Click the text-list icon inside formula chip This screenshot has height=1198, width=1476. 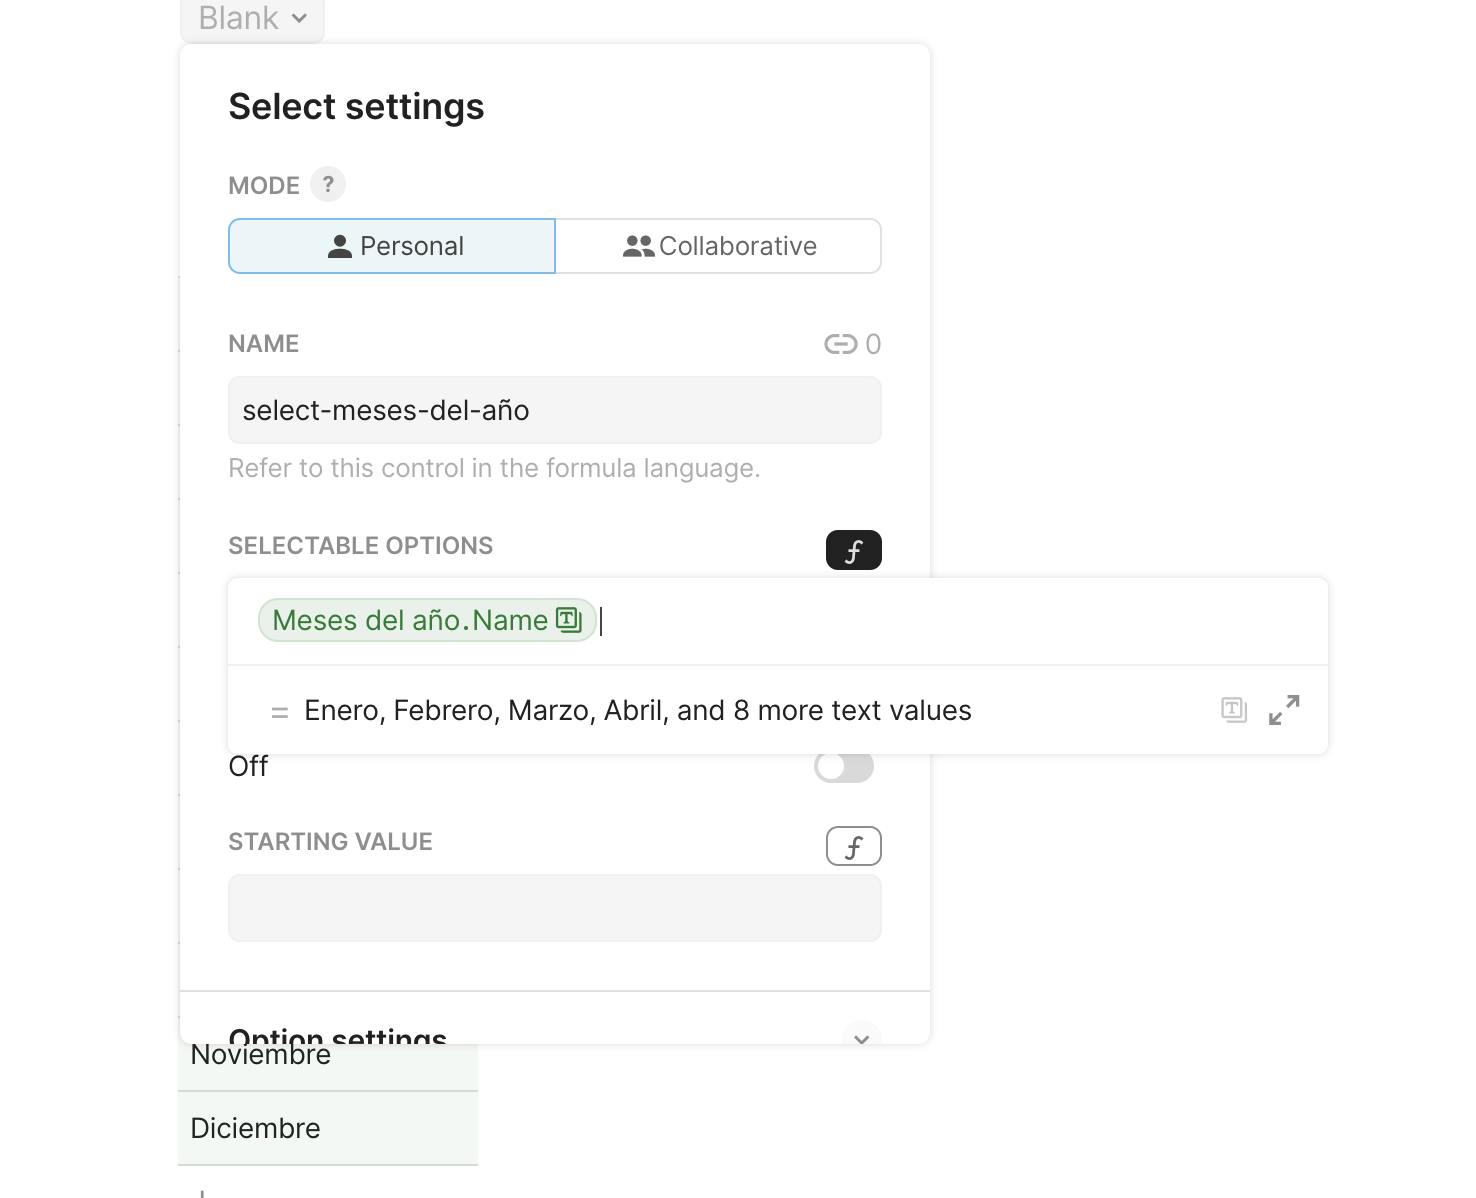click(569, 620)
